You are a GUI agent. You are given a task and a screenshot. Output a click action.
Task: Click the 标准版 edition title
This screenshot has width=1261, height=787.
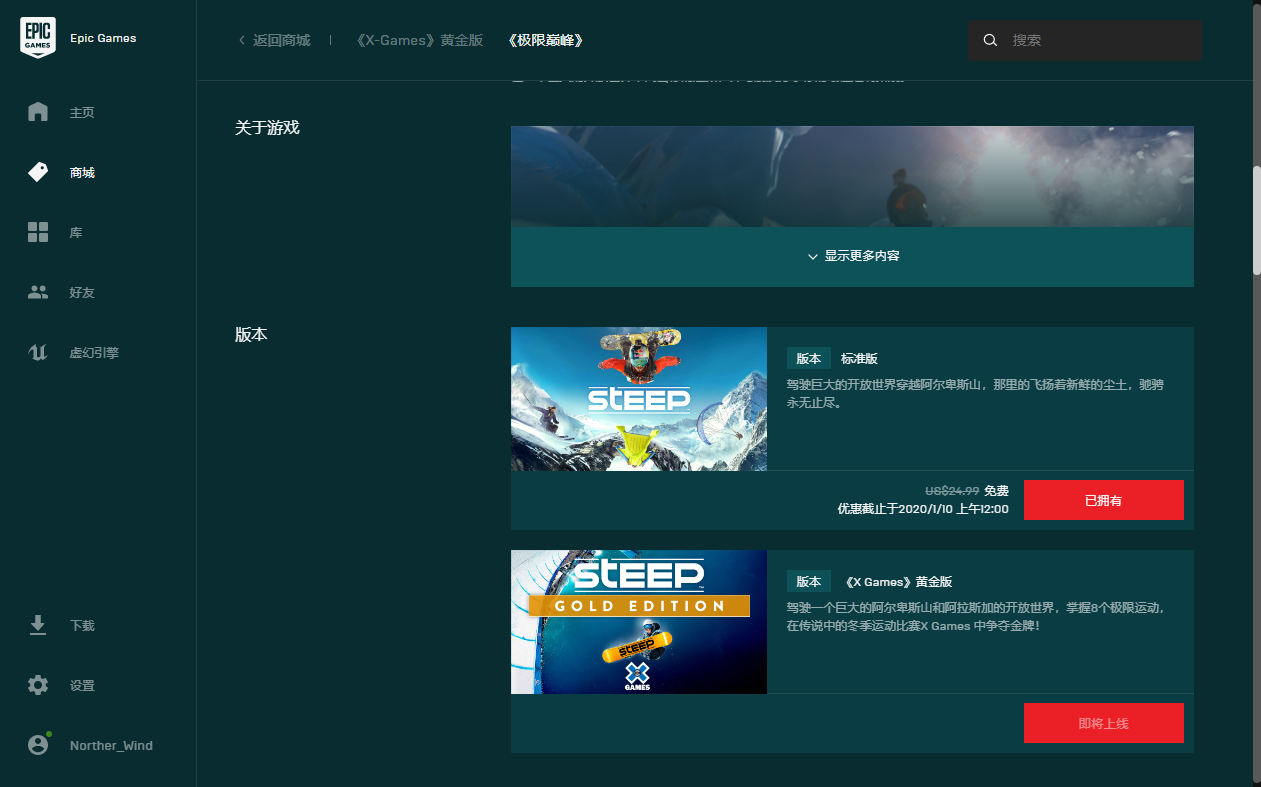pos(859,359)
